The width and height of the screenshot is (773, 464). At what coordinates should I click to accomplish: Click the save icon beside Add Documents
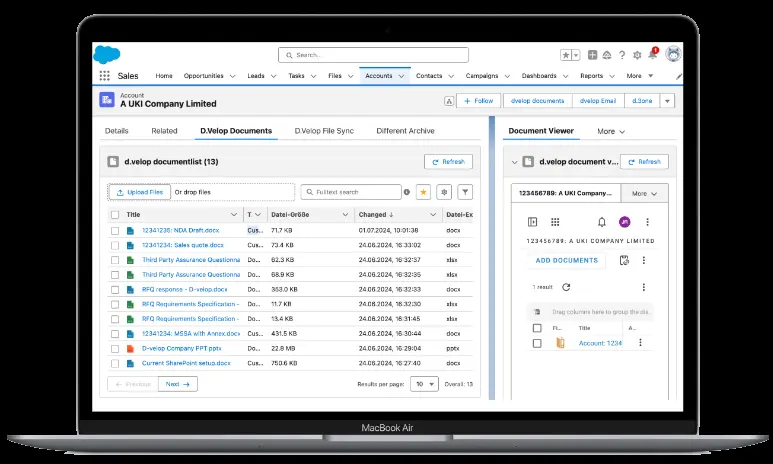[624, 260]
